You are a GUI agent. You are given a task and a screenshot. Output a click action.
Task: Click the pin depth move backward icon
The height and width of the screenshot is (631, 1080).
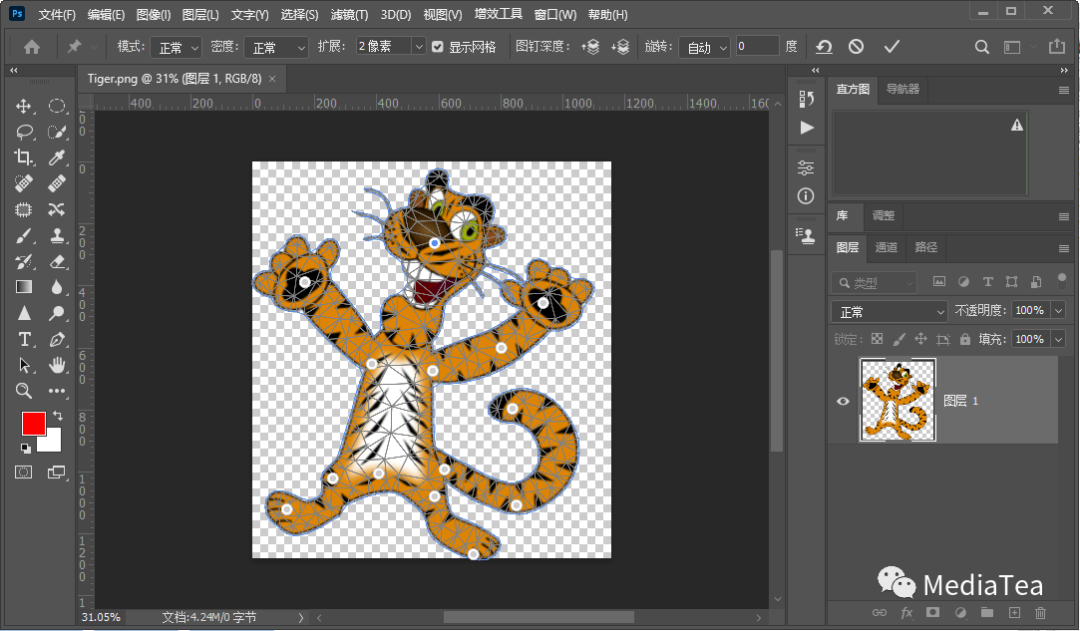(620, 47)
